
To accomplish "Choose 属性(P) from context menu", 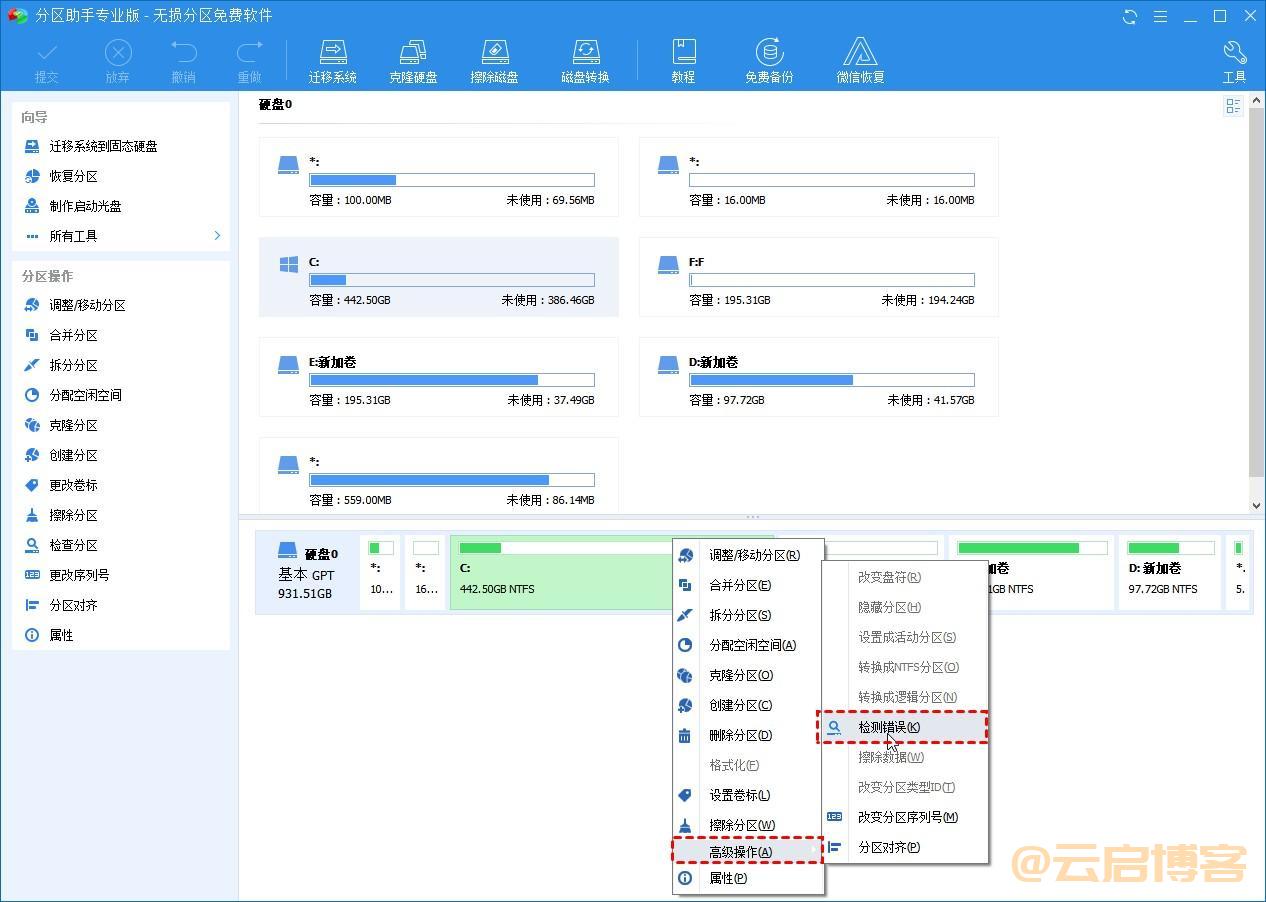I will coord(748,878).
